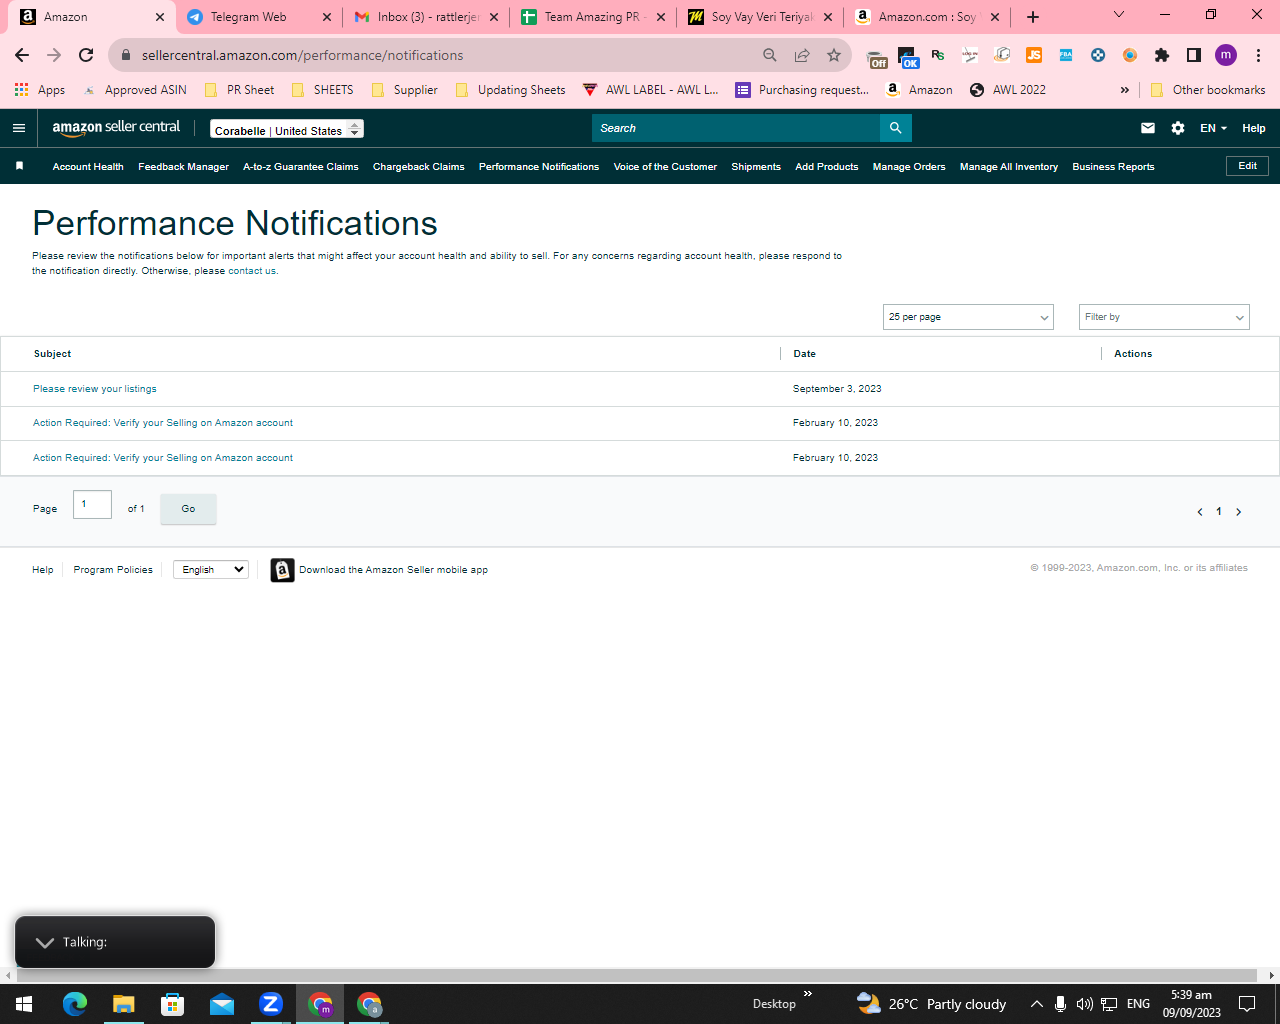Viewport: 1280px width, 1024px height.
Task: Collapse the Talking panel chevron
Action: [45, 942]
